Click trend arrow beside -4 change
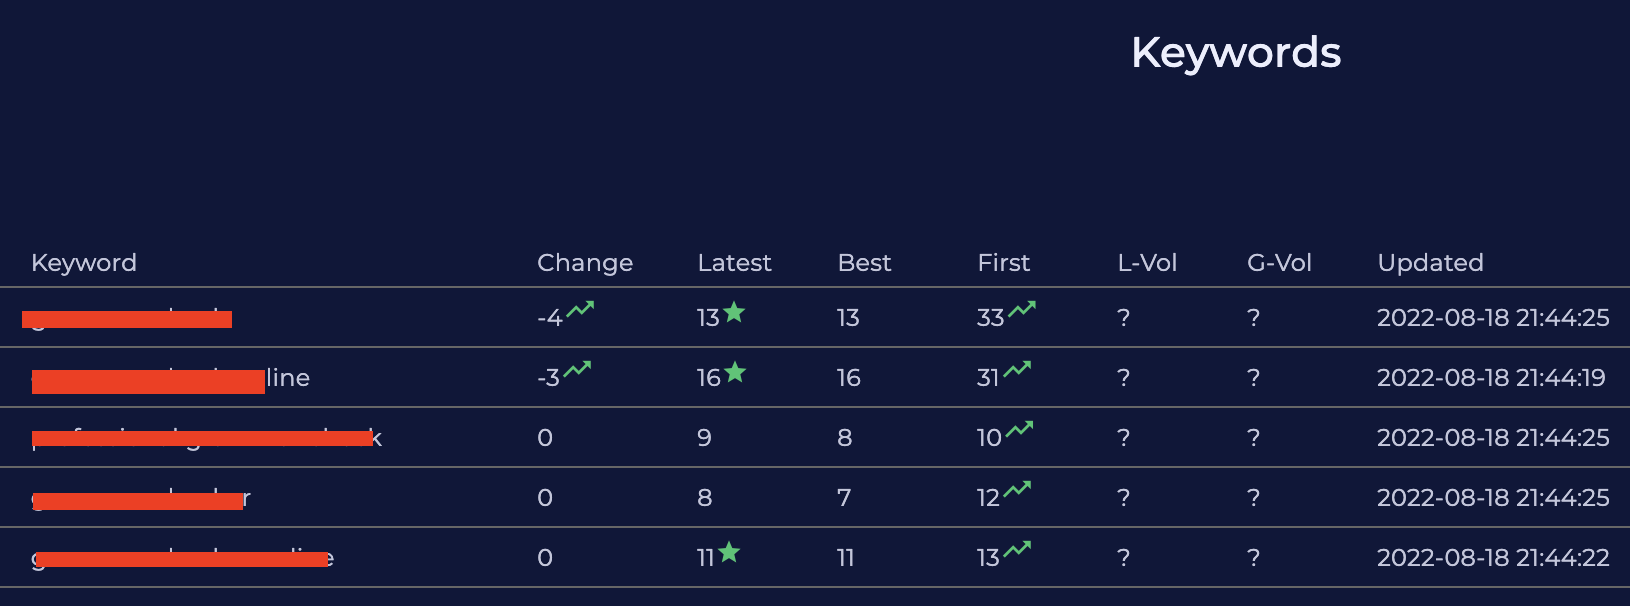The width and height of the screenshot is (1630, 606). (x=580, y=309)
